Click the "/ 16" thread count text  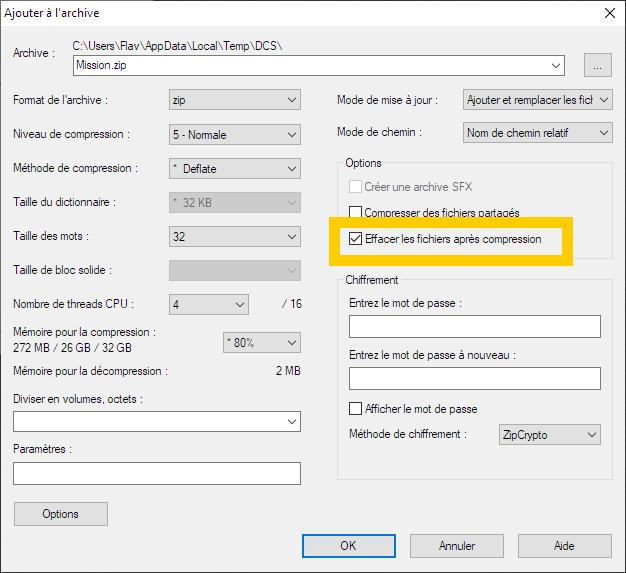(292, 304)
